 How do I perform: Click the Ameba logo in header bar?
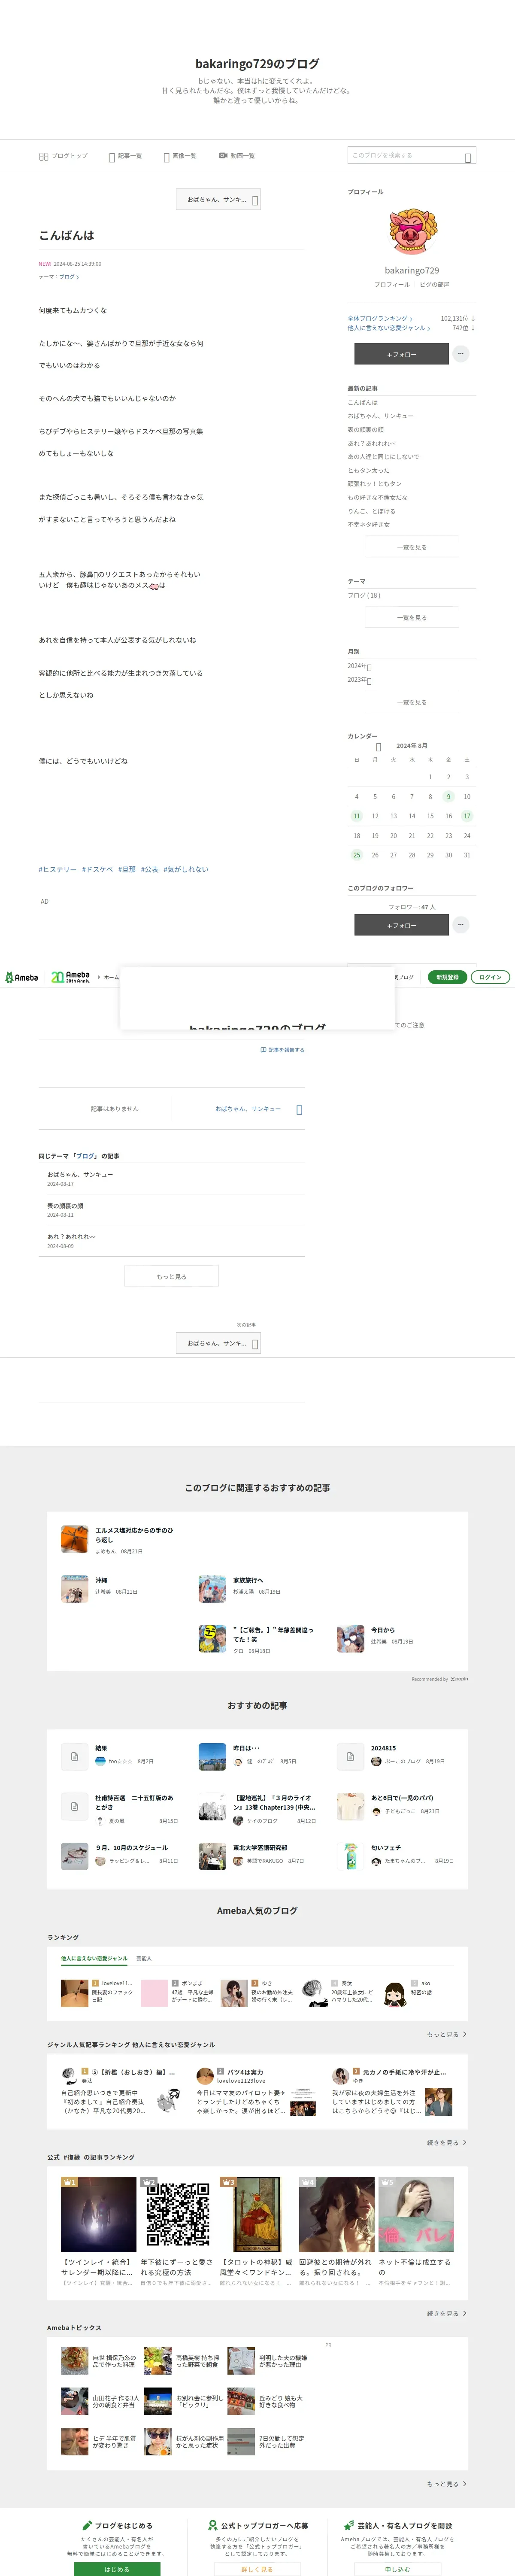pos(22,977)
